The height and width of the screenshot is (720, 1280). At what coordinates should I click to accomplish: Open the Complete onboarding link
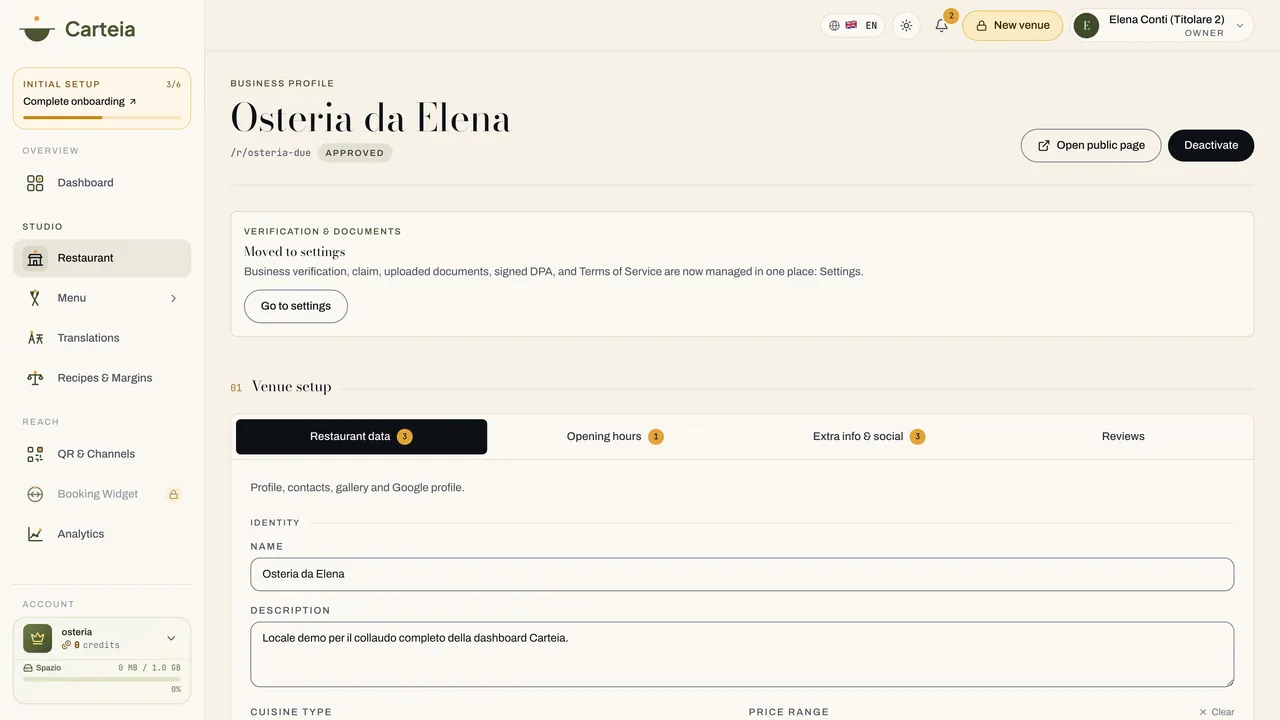80,101
